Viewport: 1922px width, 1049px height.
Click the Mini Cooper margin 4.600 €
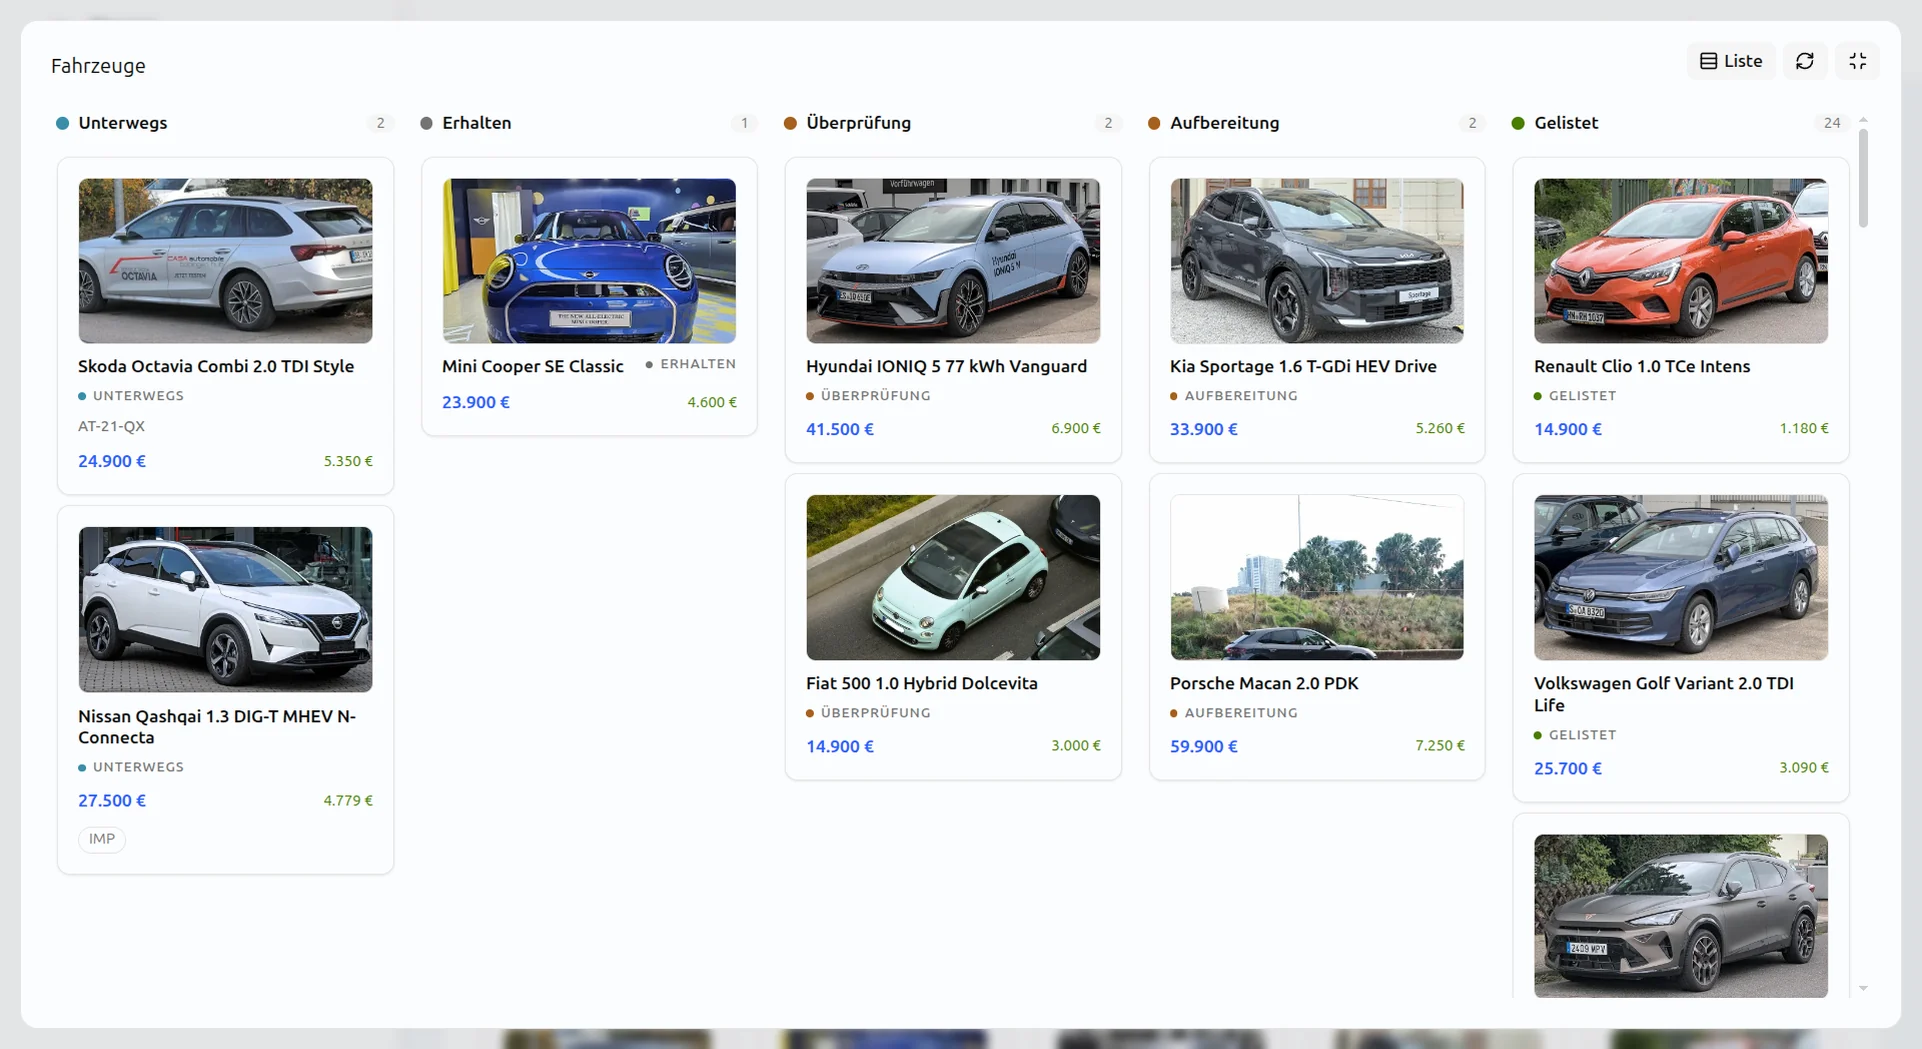click(712, 402)
